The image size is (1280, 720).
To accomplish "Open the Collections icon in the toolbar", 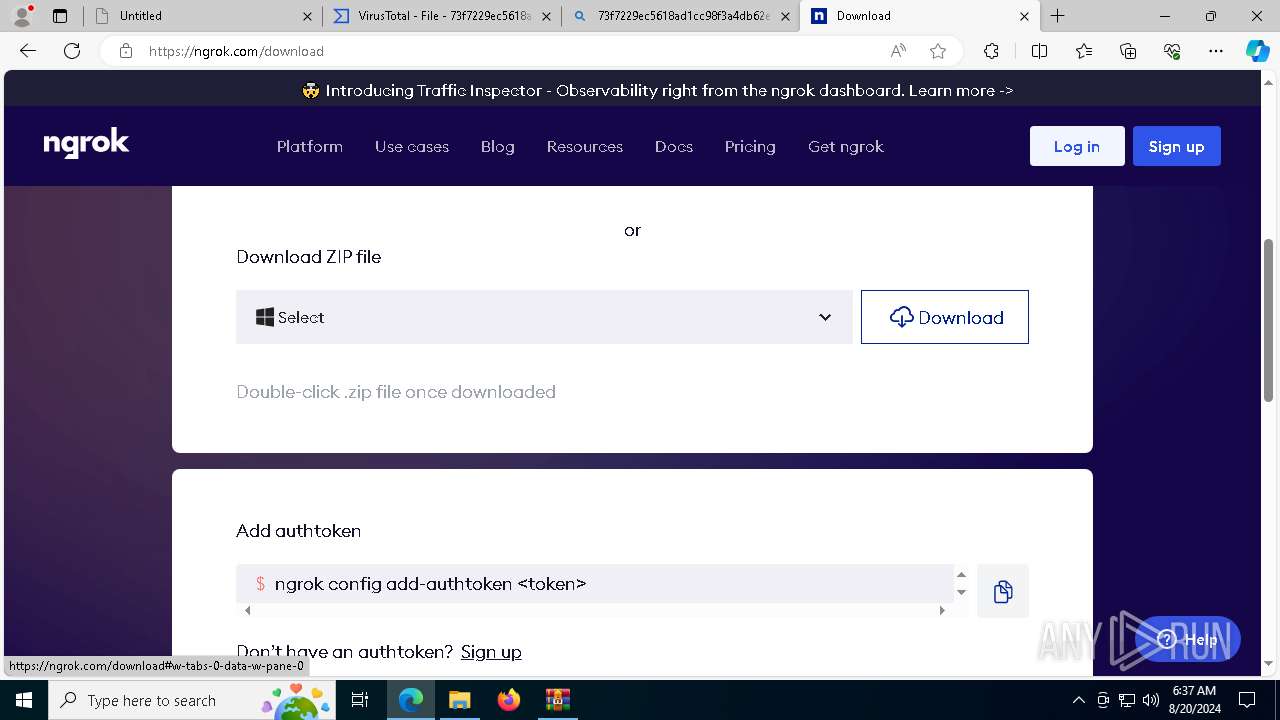I will (x=1128, y=51).
